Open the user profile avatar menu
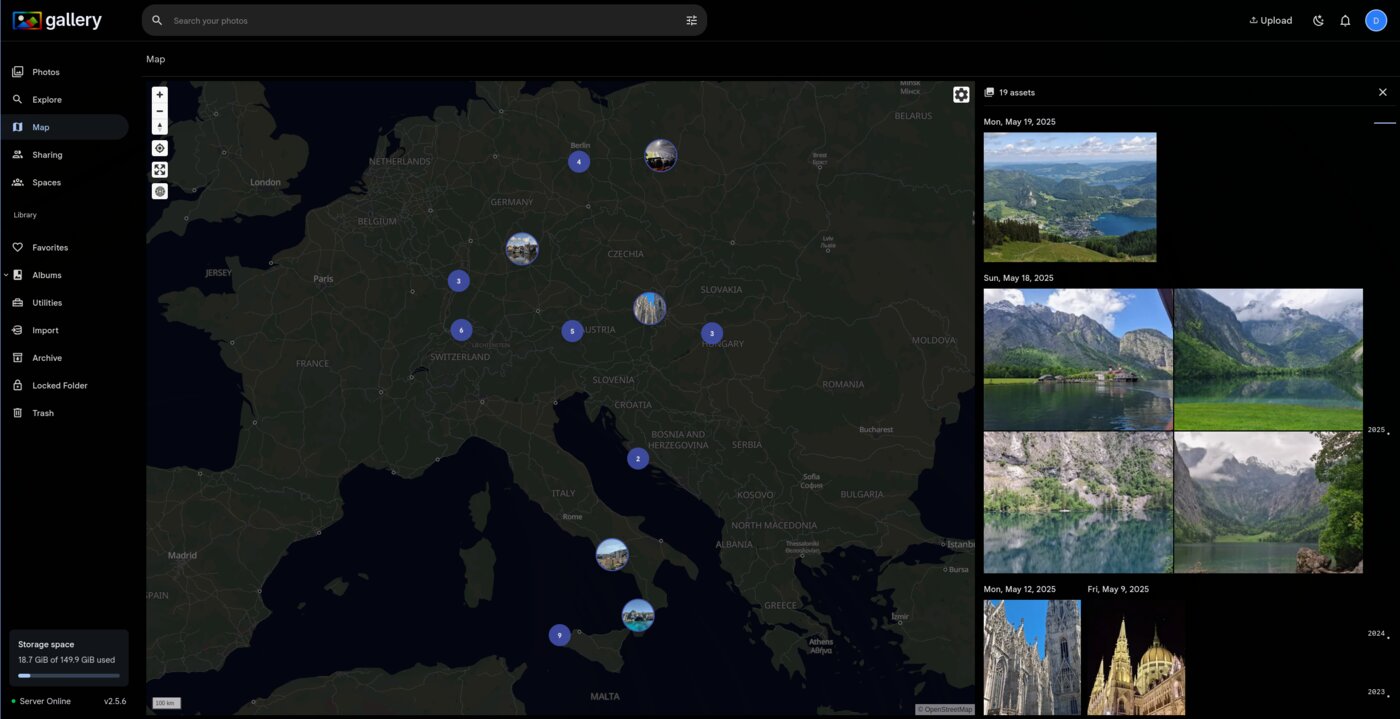This screenshot has height=719, width=1400. (x=1376, y=19)
